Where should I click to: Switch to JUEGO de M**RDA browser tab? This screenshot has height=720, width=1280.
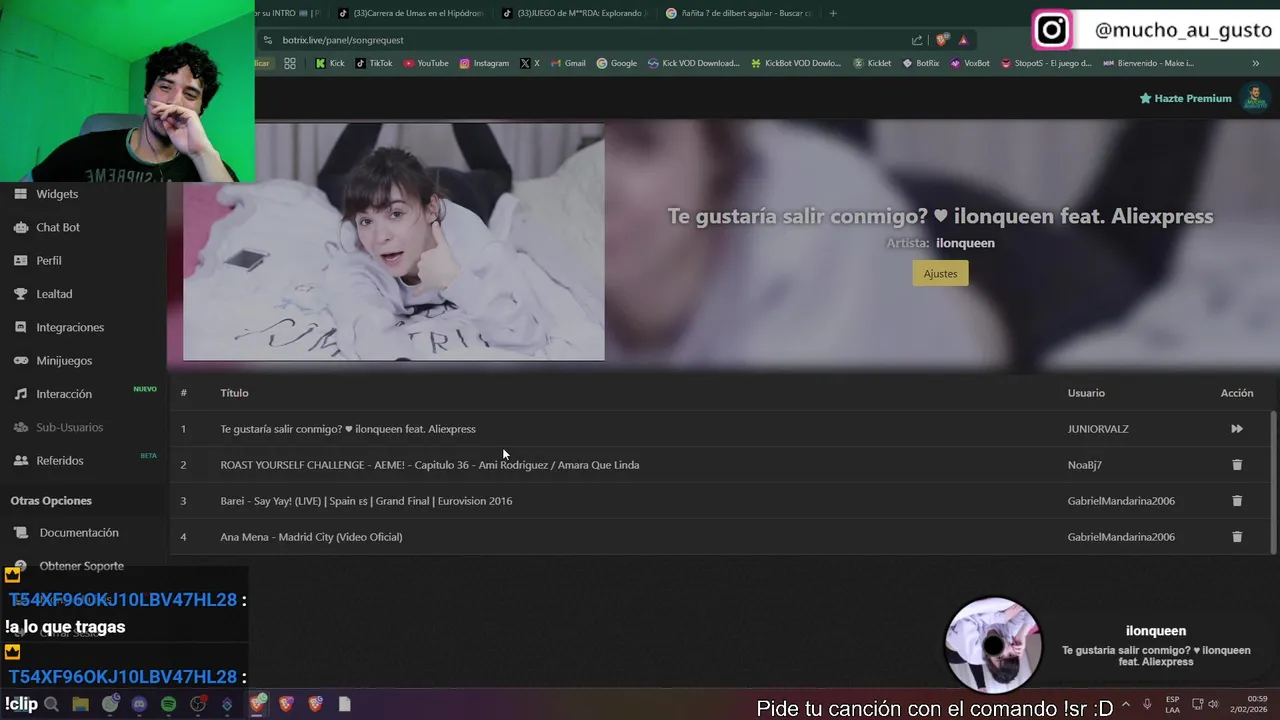click(x=575, y=13)
